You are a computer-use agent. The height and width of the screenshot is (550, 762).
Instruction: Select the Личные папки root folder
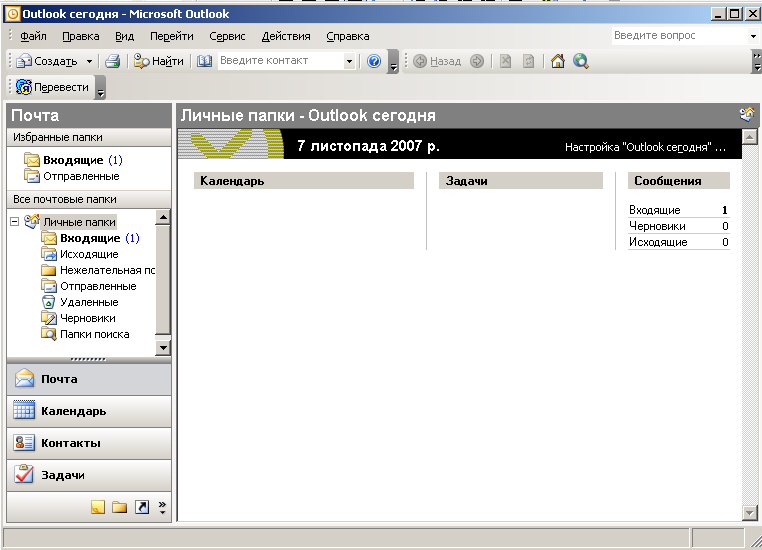point(79,222)
